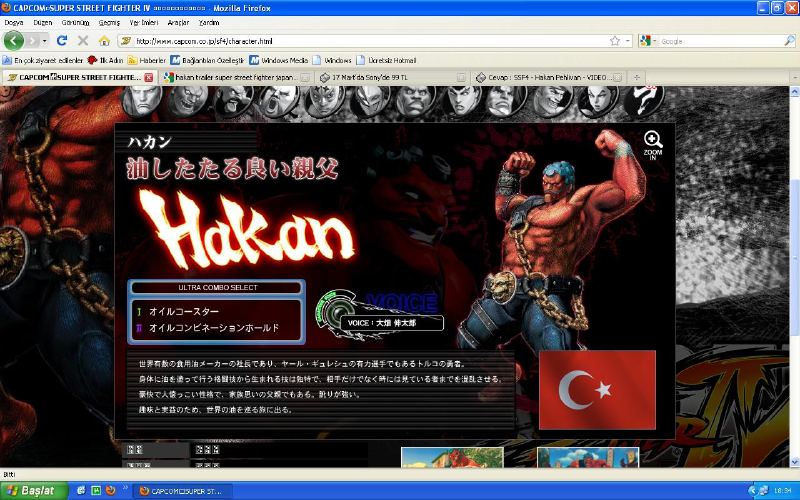The width and height of the screenshot is (800, 500).
Task: Click the ZOOM IN magnifier icon
Action: click(x=653, y=145)
